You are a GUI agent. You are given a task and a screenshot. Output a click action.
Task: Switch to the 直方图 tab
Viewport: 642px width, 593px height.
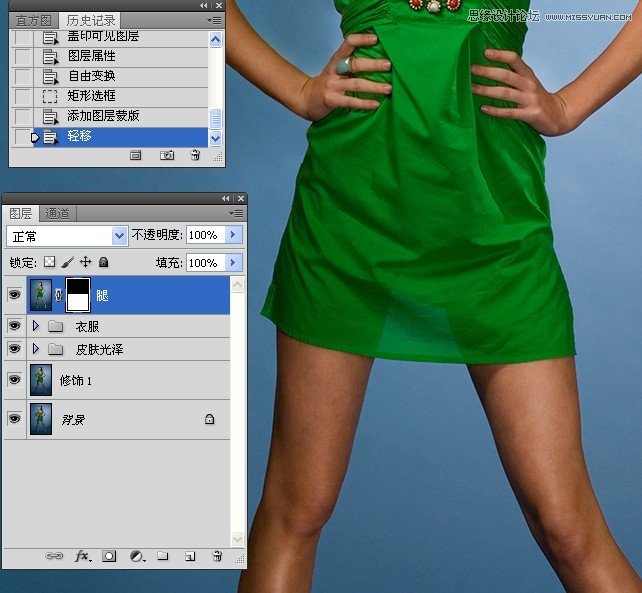coord(32,20)
